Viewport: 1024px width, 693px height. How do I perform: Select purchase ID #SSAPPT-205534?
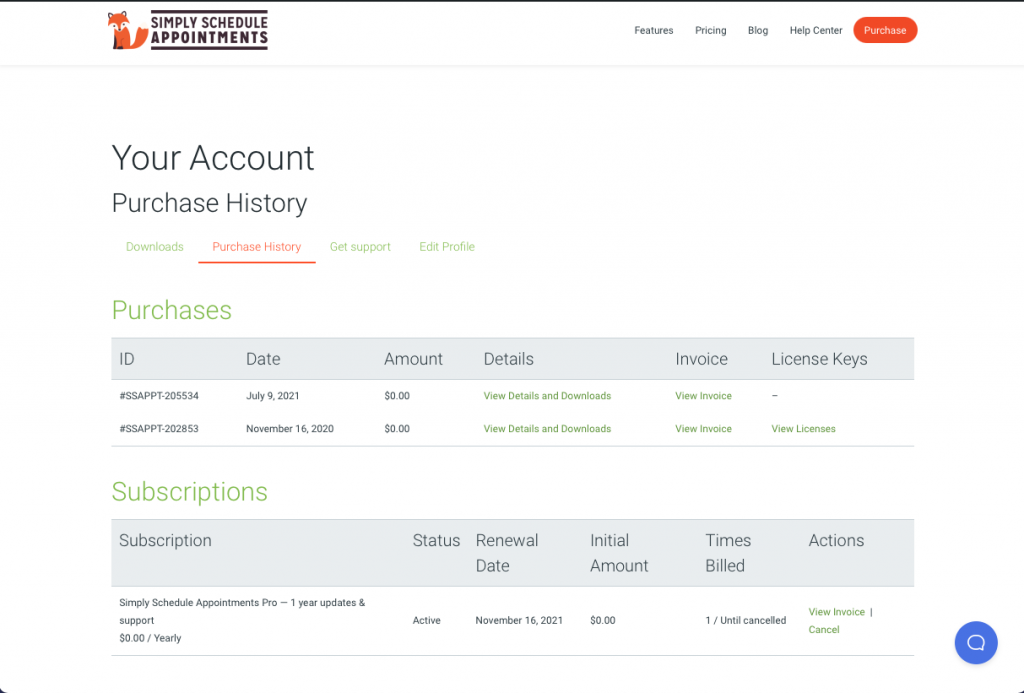[x=159, y=396]
